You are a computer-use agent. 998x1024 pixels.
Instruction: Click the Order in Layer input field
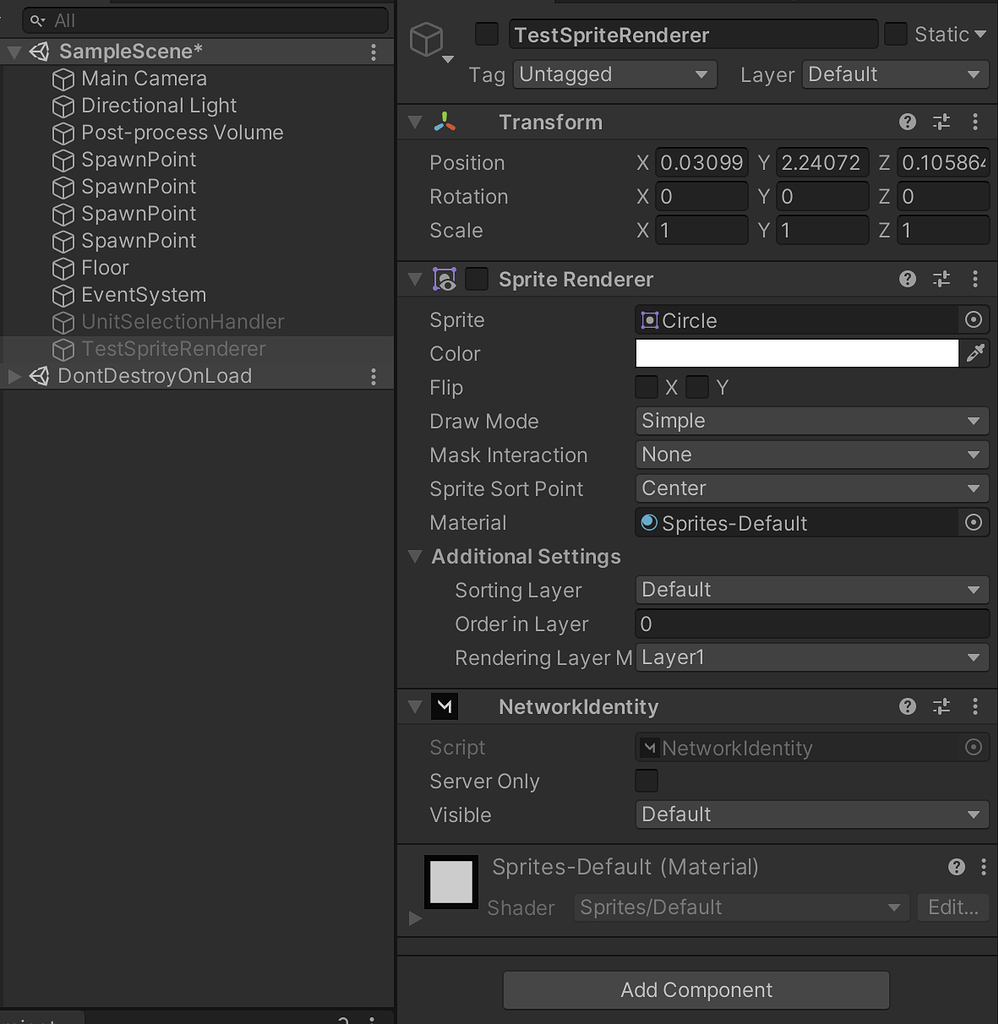812,624
